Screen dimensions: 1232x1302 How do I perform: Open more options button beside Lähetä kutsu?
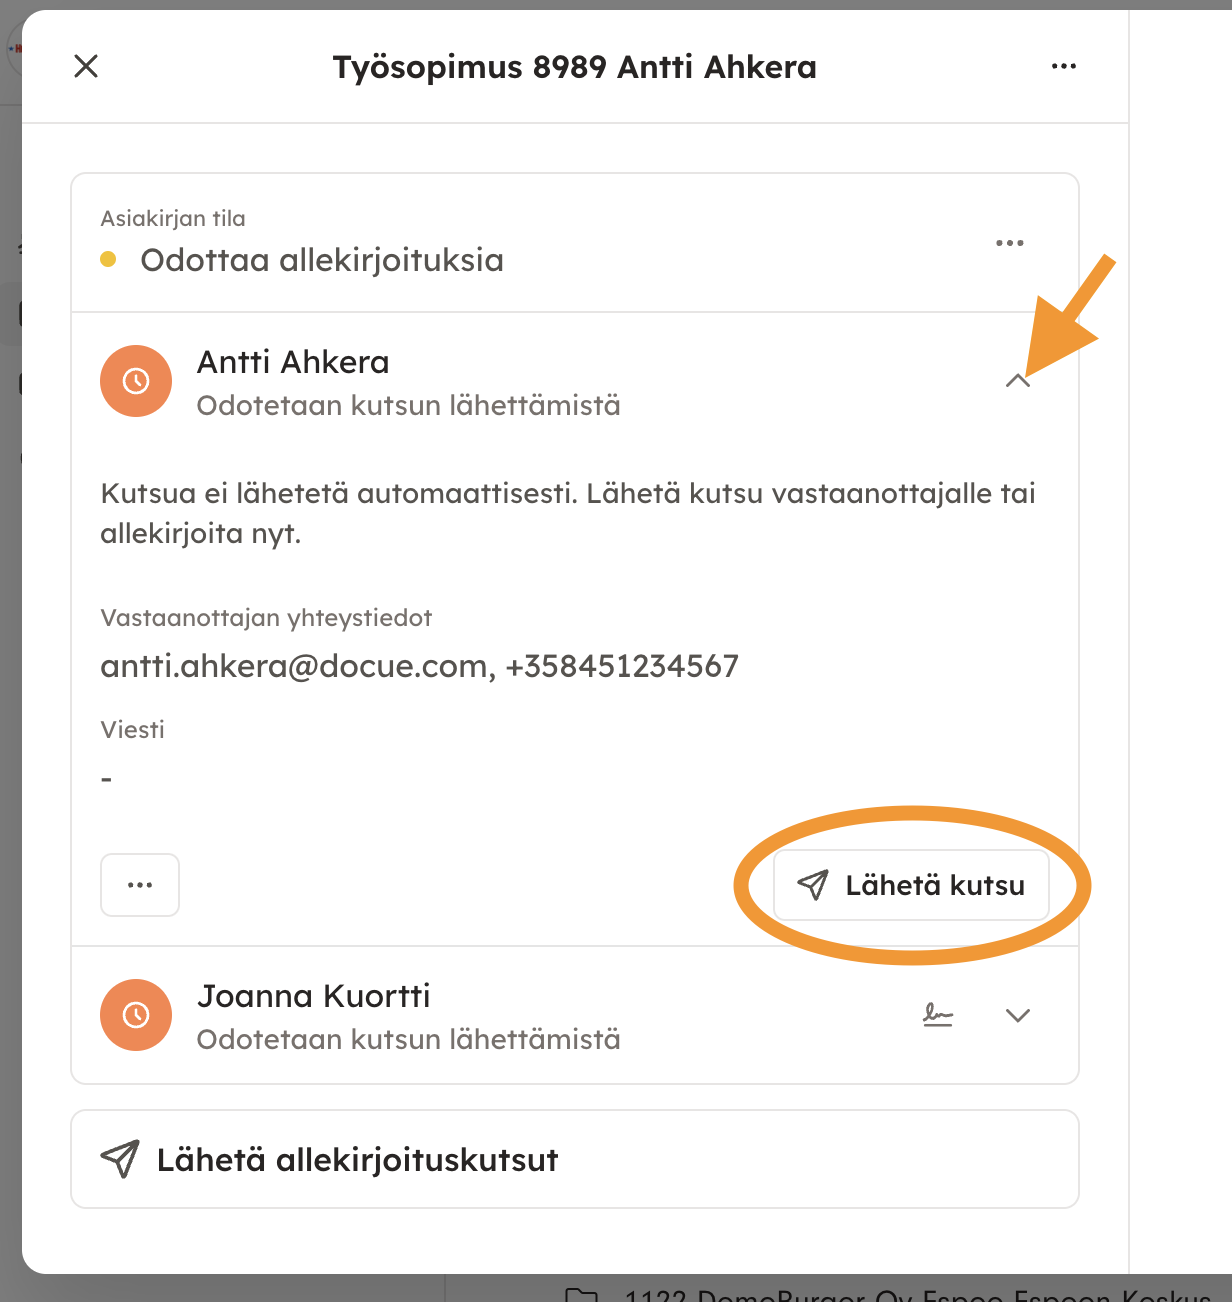click(x=140, y=885)
